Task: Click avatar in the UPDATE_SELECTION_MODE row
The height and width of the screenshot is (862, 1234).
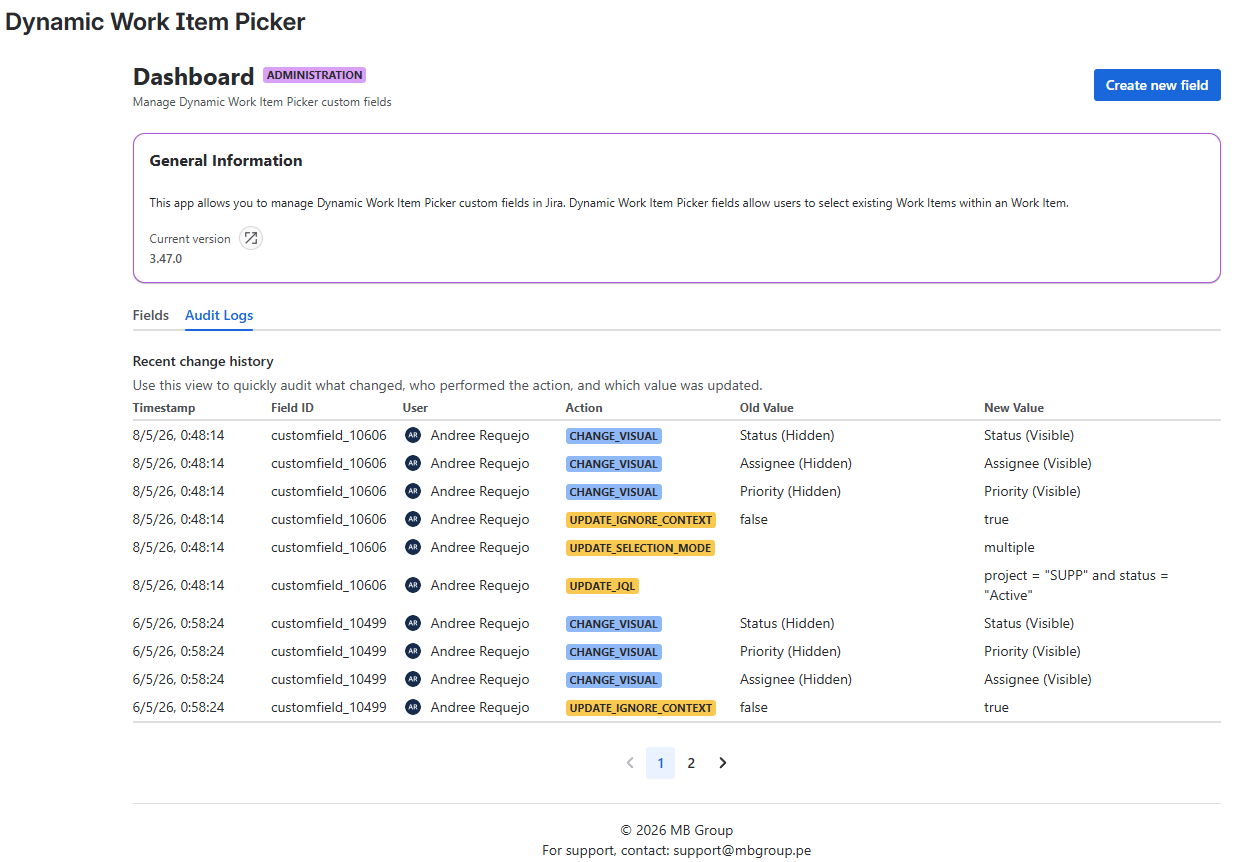Action: tap(413, 547)
